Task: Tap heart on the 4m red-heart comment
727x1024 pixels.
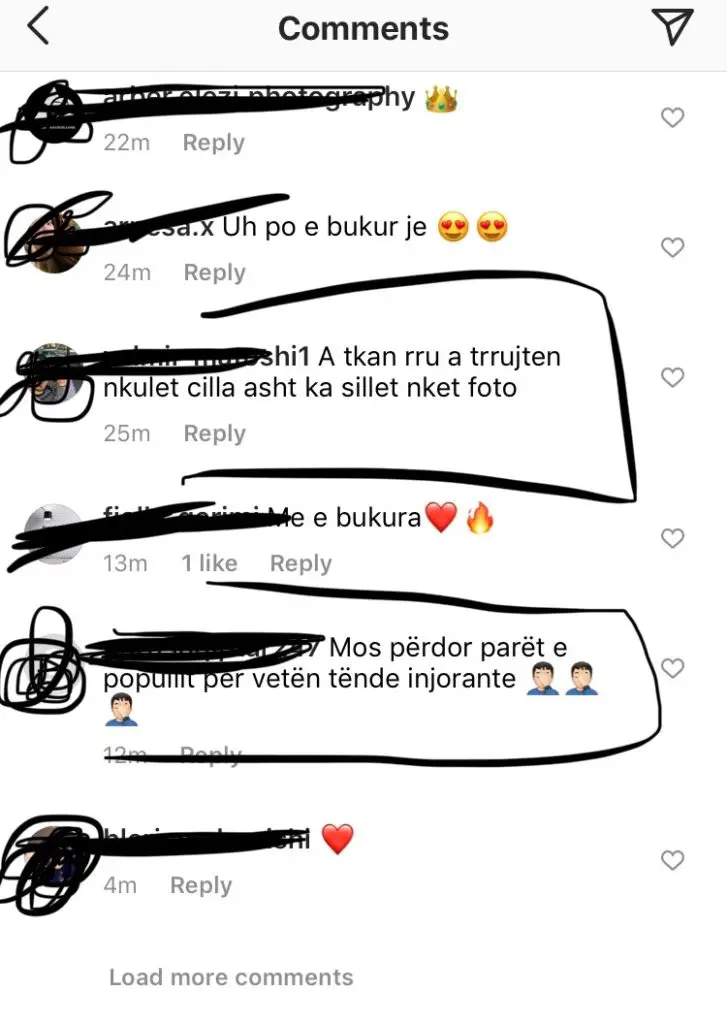Action: point(672,860)
